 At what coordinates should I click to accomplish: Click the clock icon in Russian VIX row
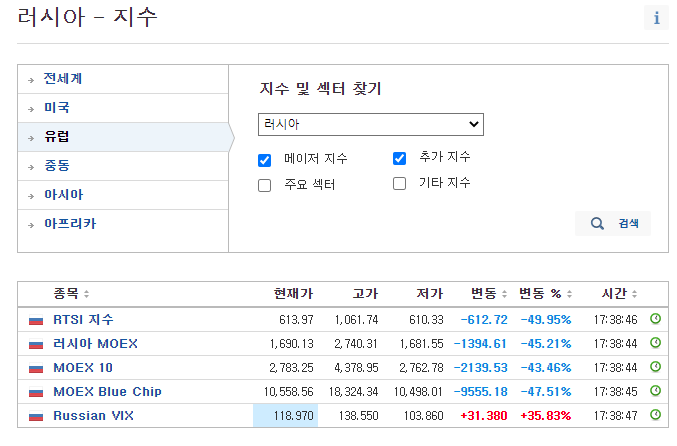(x=655, y=415)
